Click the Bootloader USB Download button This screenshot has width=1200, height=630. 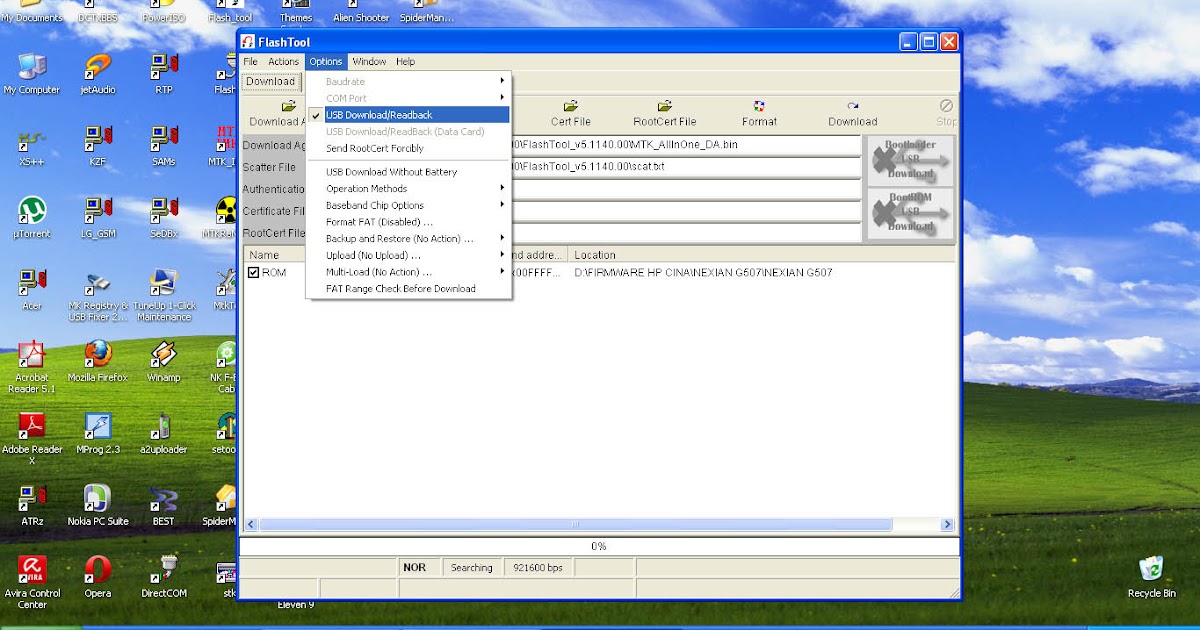pos(910,160)
